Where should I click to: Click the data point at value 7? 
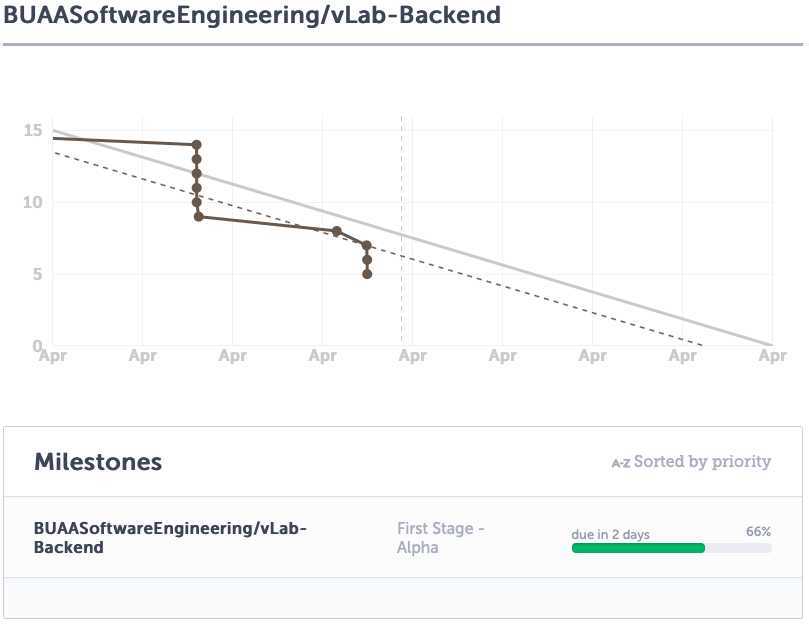pyautogui.click(x=367, y=245)
